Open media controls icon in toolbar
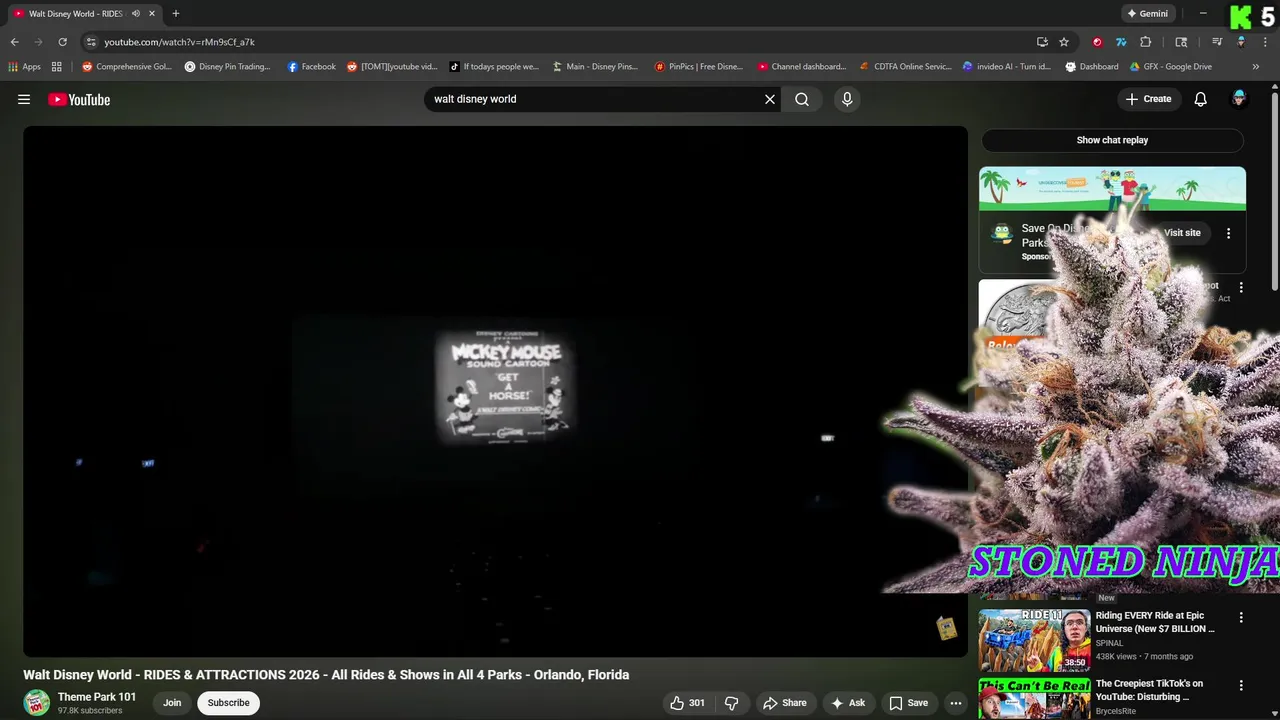 tap(1217, 42)
